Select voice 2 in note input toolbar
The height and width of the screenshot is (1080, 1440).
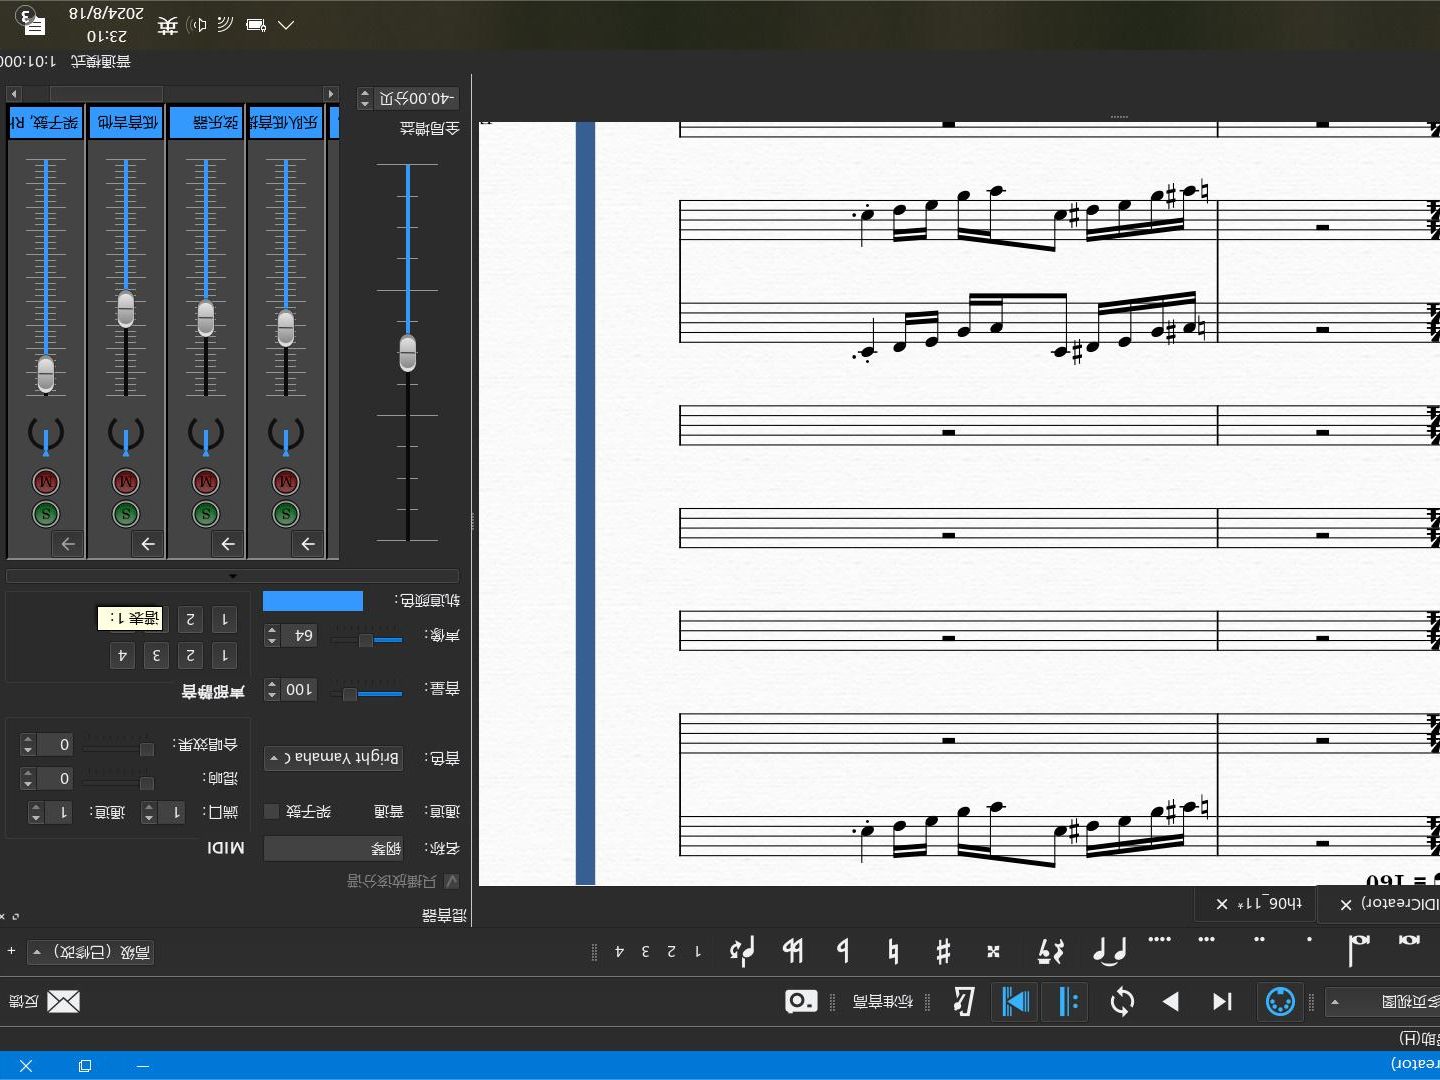[671, 951]
